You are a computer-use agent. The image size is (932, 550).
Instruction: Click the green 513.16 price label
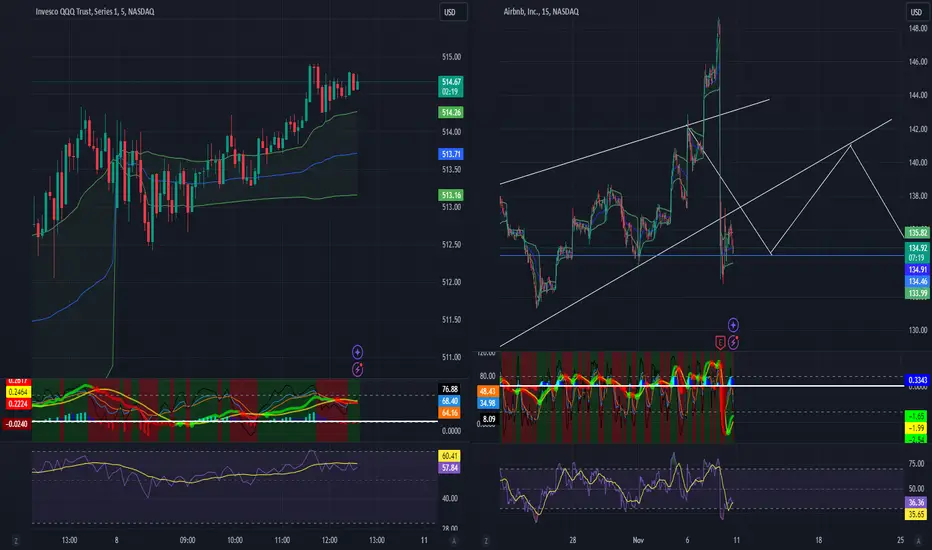click(x=451, y=195)
